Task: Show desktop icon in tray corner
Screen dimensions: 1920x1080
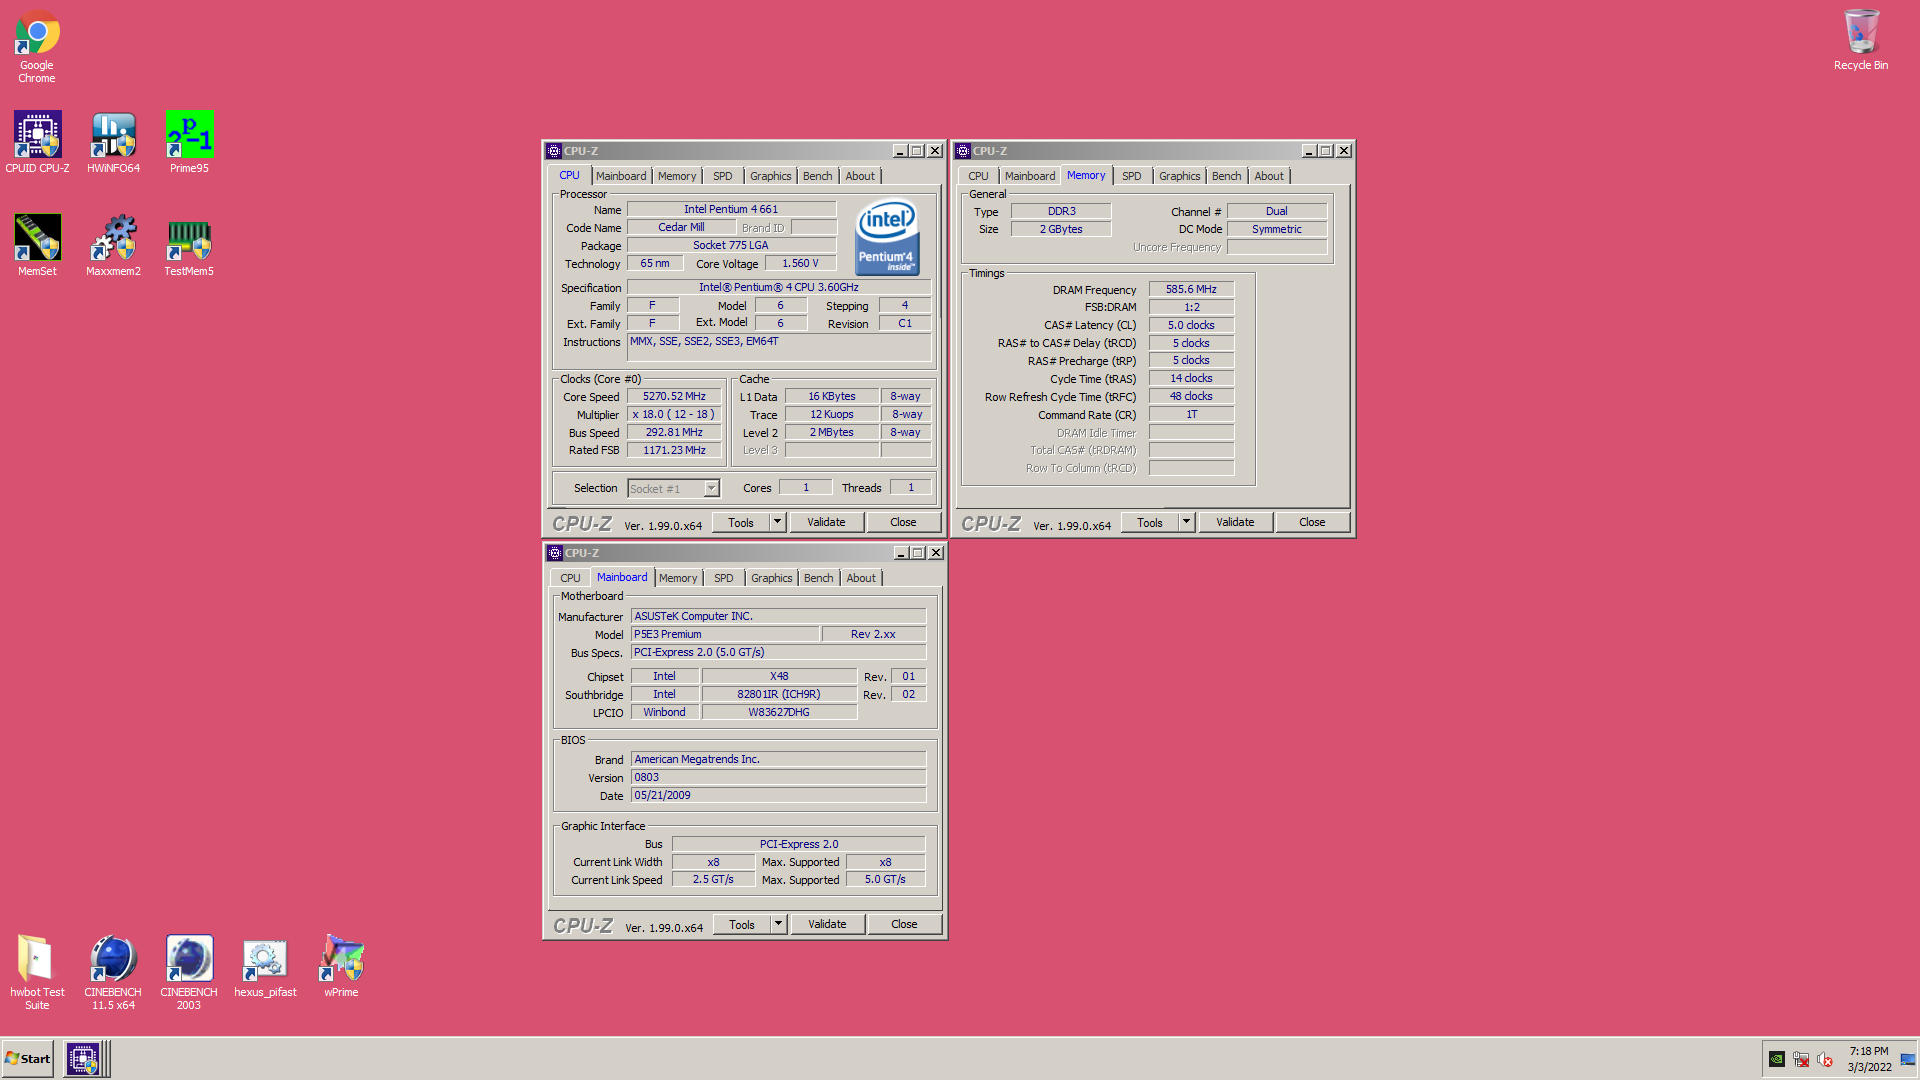Action: point(1908,1059)
